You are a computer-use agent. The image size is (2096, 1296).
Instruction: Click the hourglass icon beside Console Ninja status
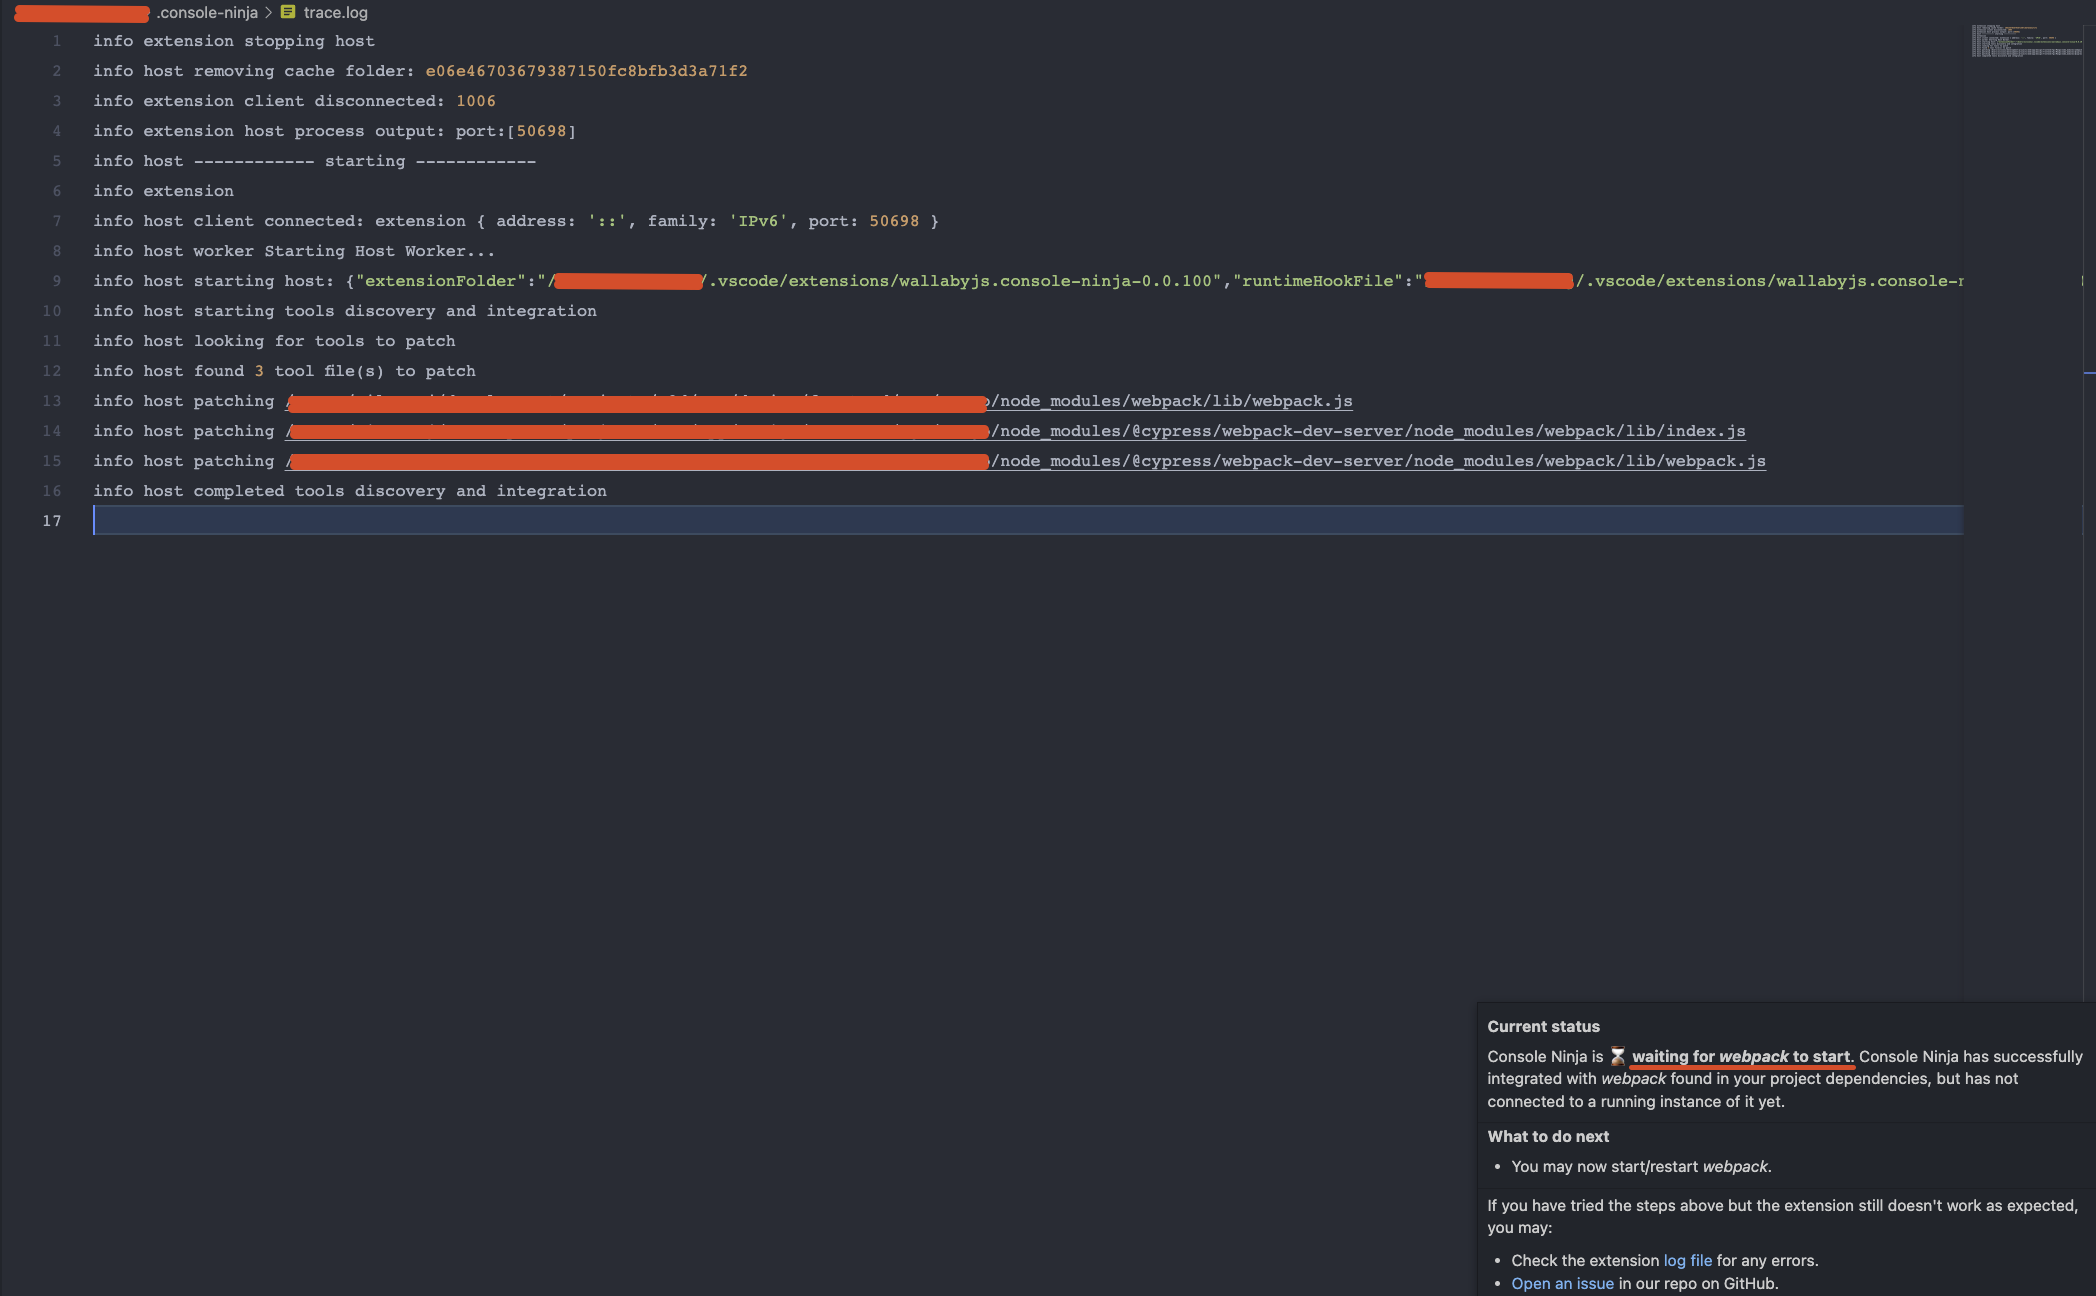[1619, 1056]
